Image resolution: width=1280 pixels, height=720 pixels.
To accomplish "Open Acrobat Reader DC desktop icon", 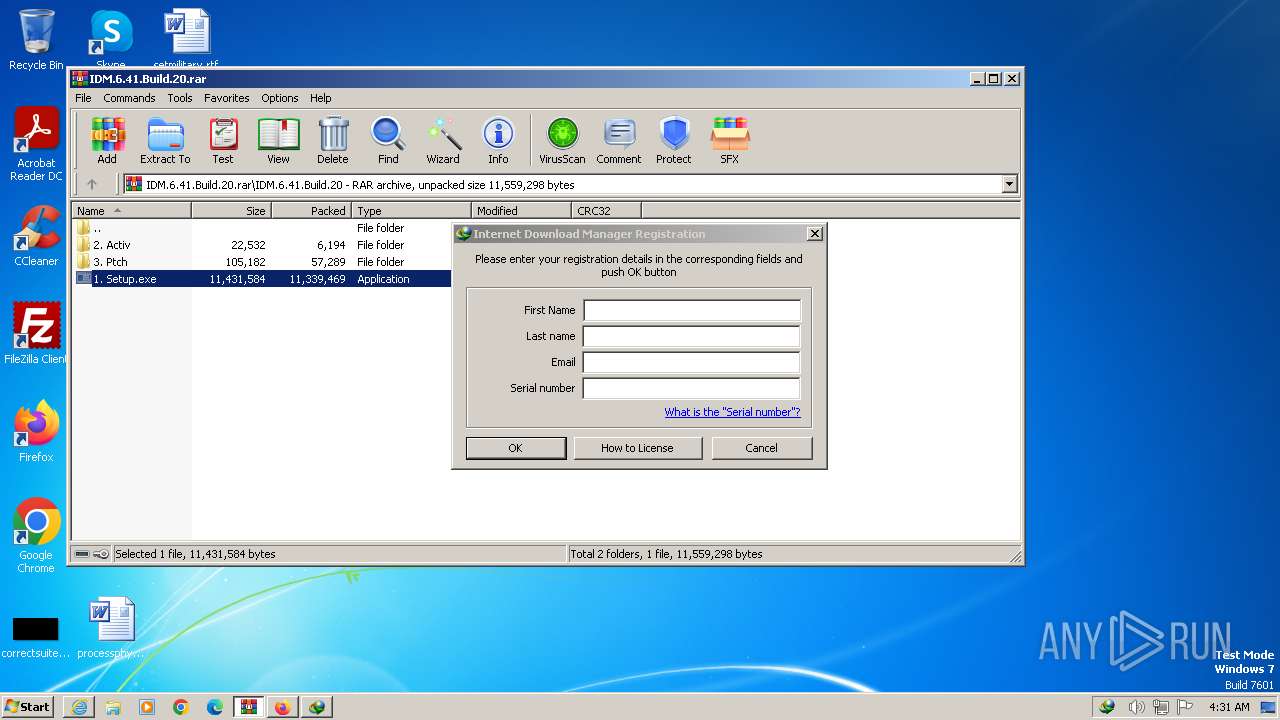I will (x=36, y=145).
